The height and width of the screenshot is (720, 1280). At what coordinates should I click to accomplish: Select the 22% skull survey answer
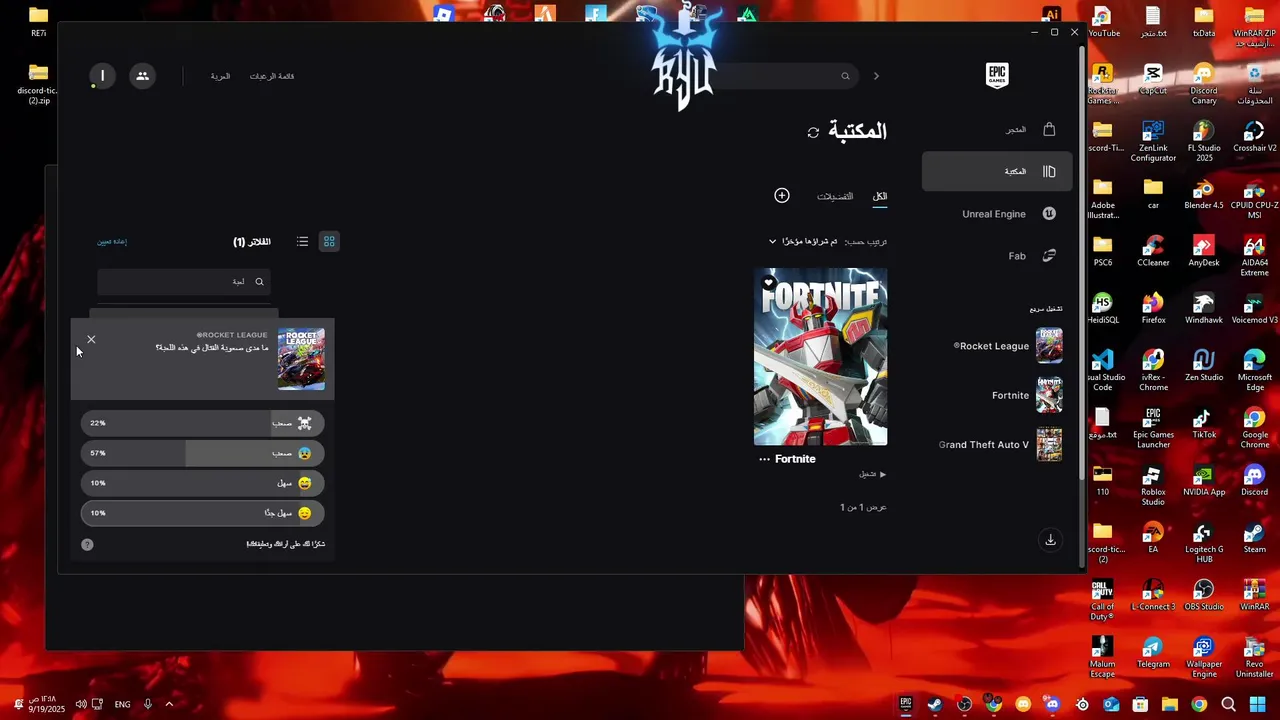tap(202, 423)
